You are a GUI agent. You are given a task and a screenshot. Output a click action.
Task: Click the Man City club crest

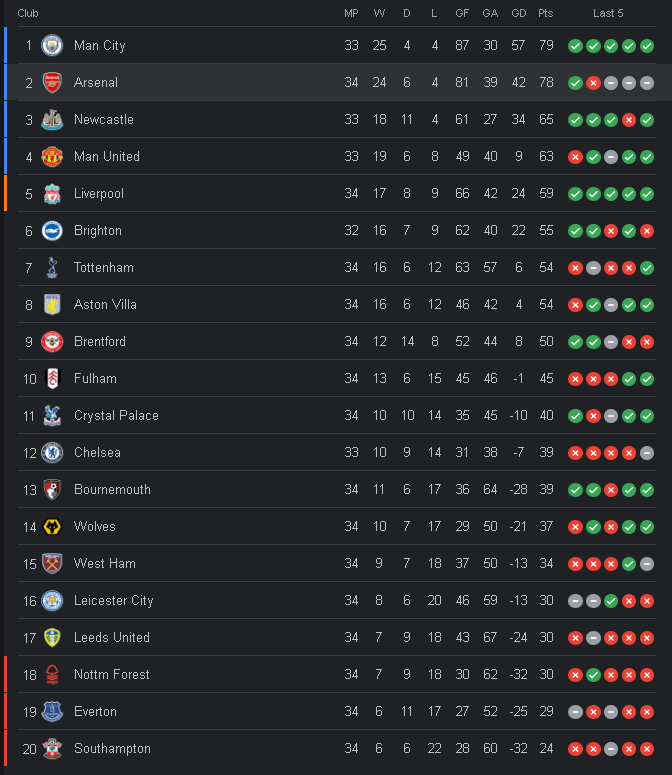coord(52,45)
